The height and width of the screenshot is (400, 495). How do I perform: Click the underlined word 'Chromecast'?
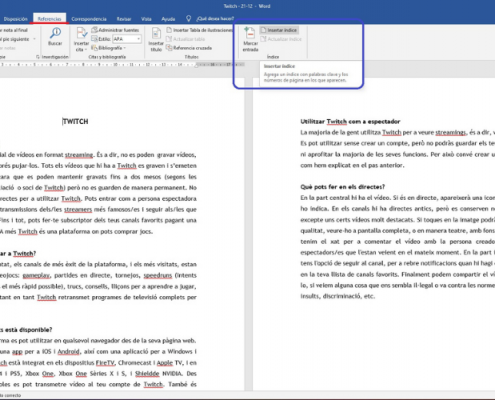[x=136, y=363]
